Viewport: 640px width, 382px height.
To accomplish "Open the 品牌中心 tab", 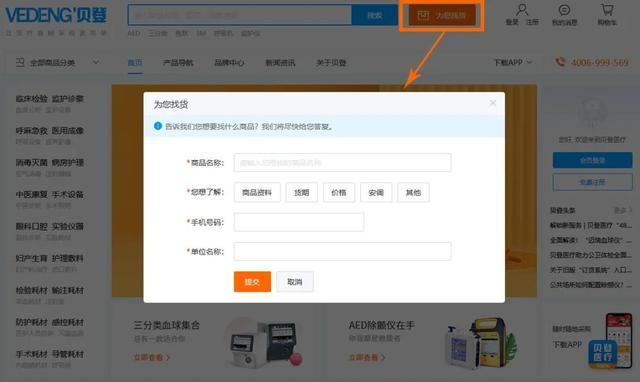I will 229,62.
